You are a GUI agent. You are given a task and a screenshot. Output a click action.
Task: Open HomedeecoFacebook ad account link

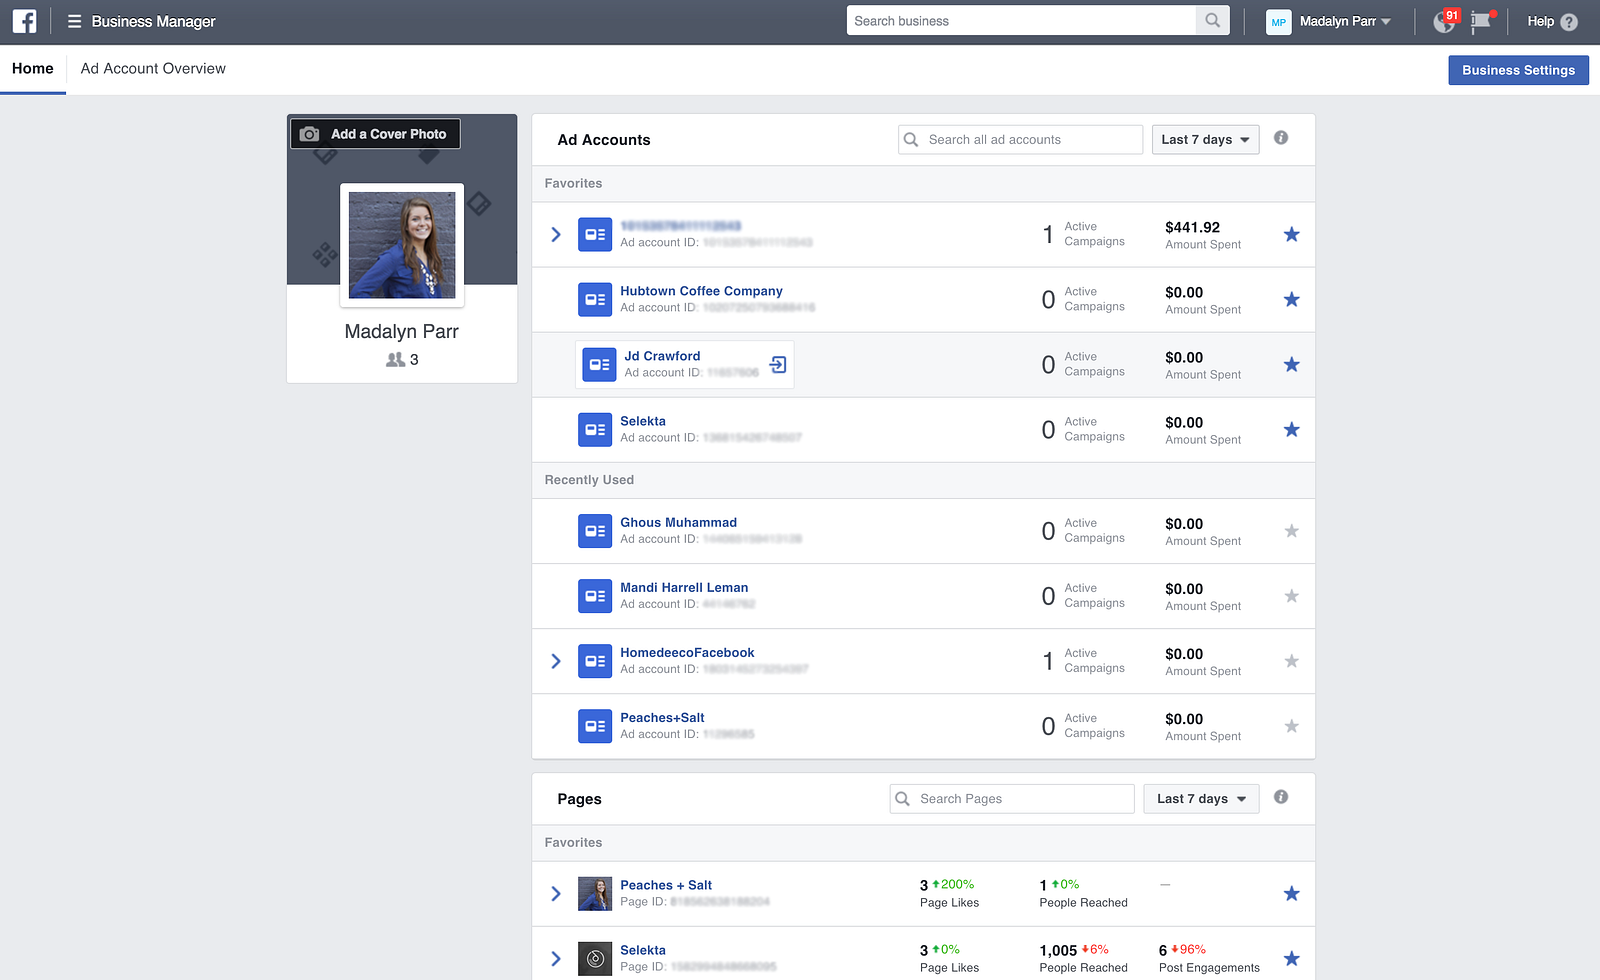click(687, 652)
